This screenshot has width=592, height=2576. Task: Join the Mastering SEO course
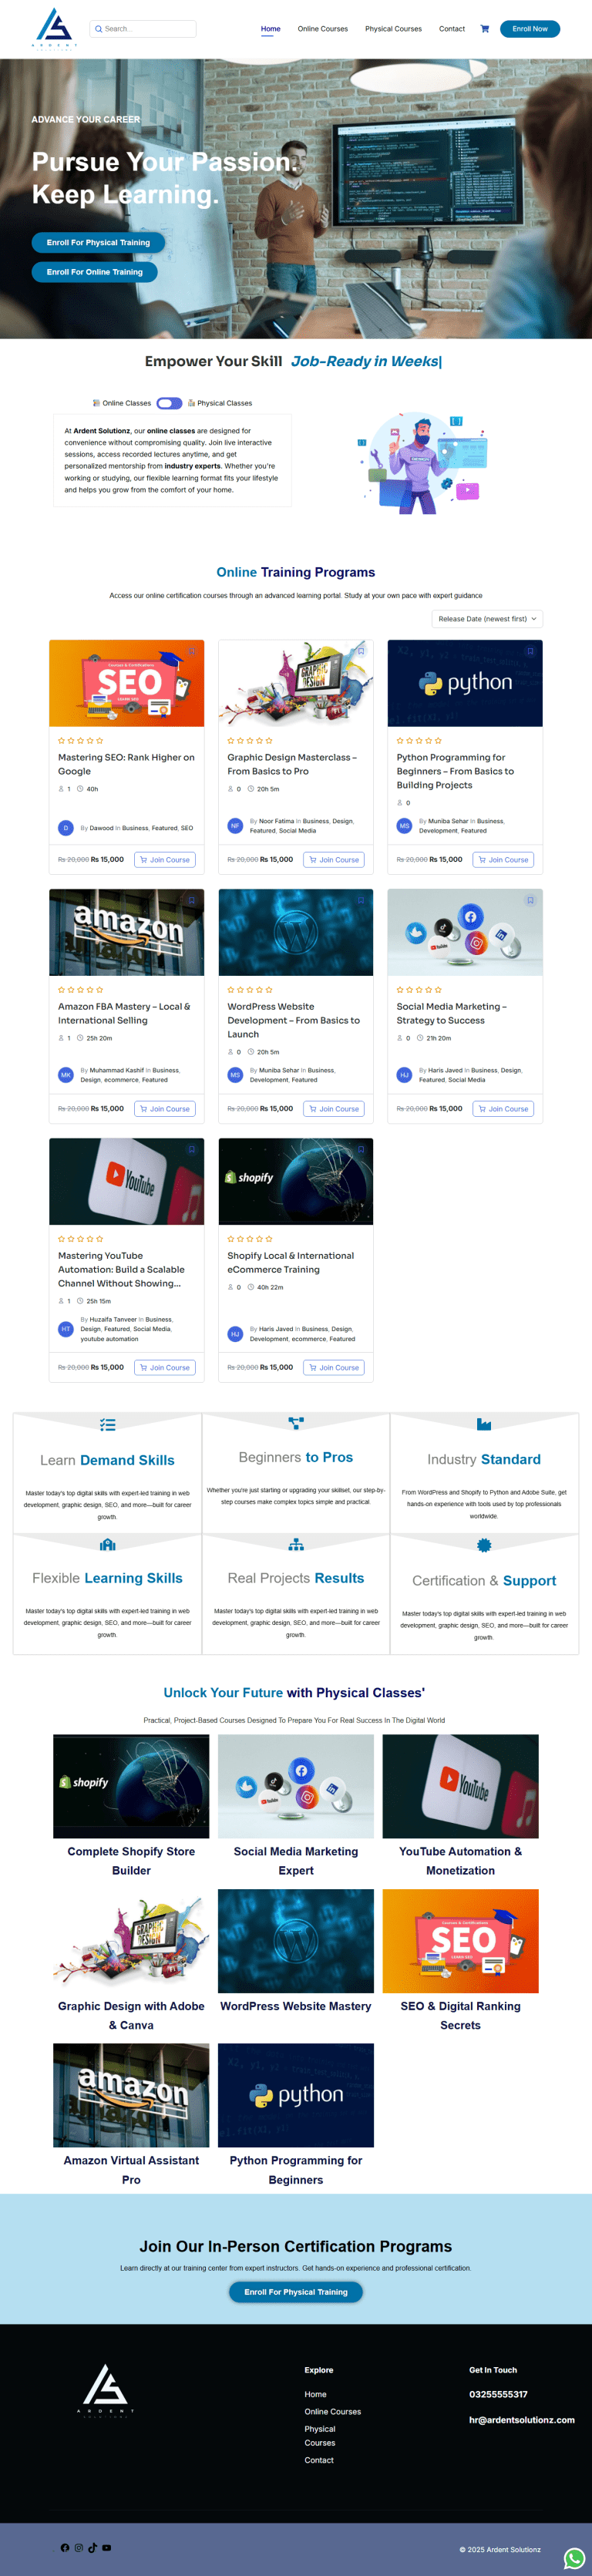pyautogui.click(x=165, y=859)
